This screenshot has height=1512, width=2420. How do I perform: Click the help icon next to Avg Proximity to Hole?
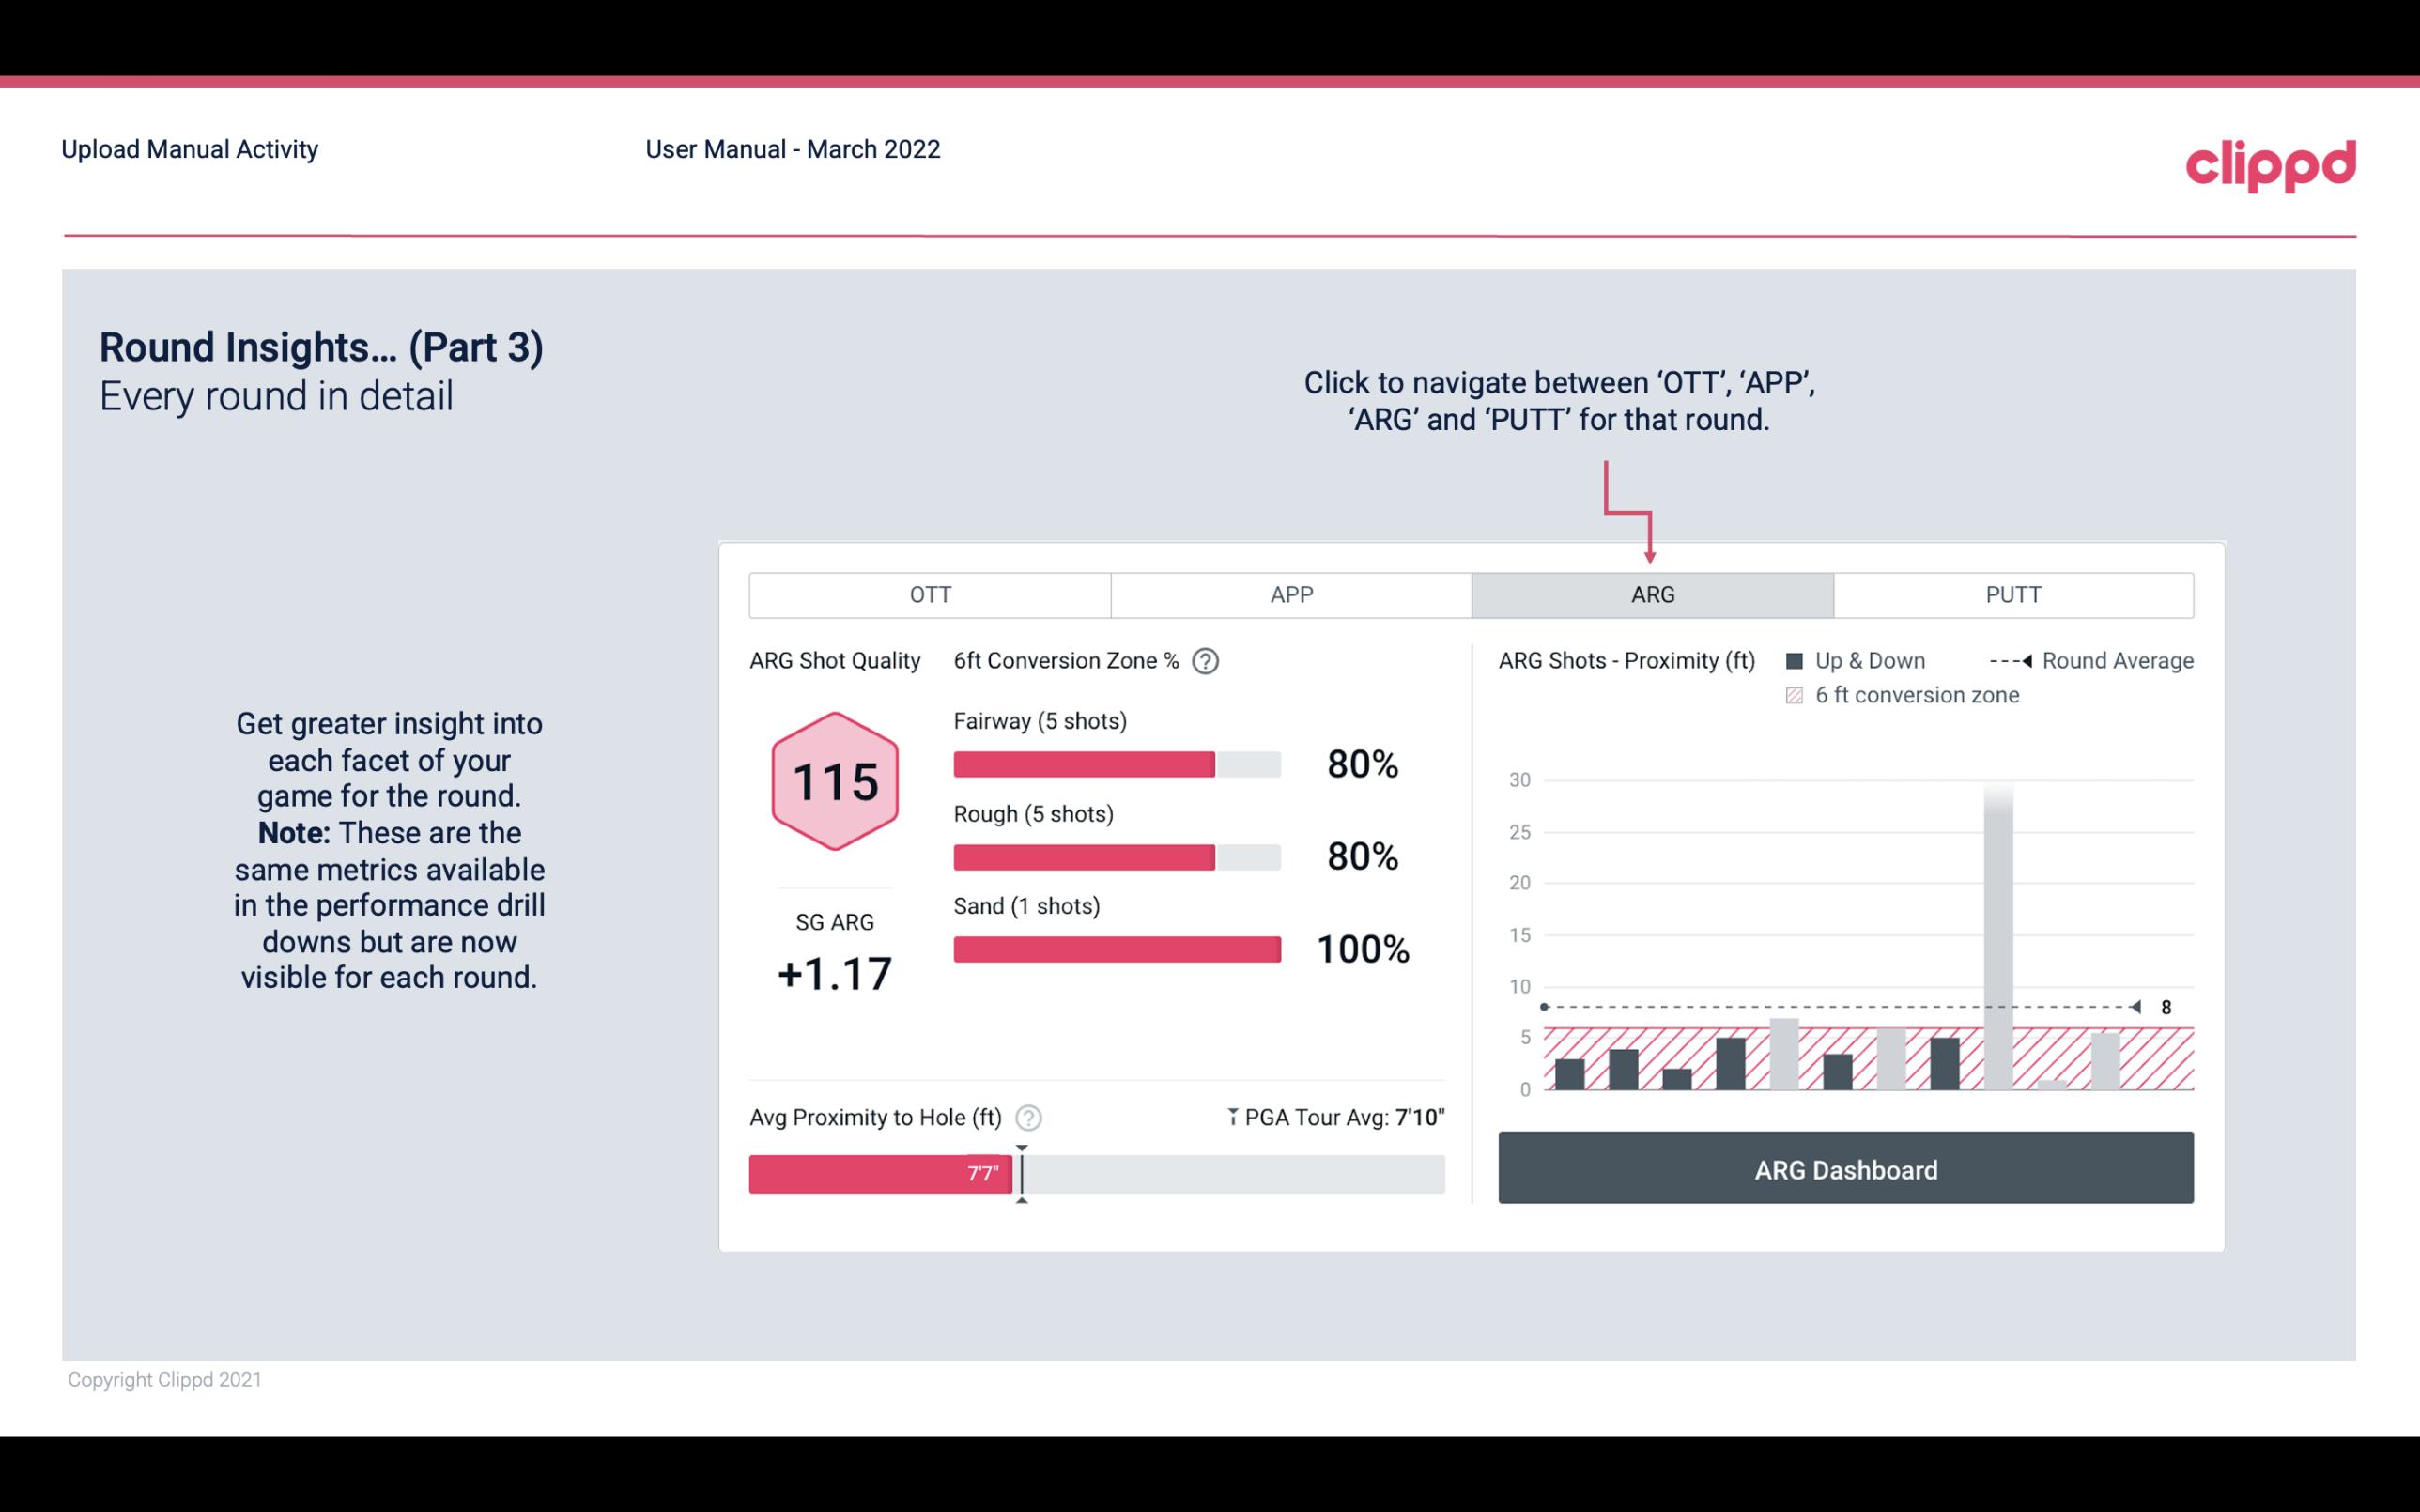[1029, 1117]
